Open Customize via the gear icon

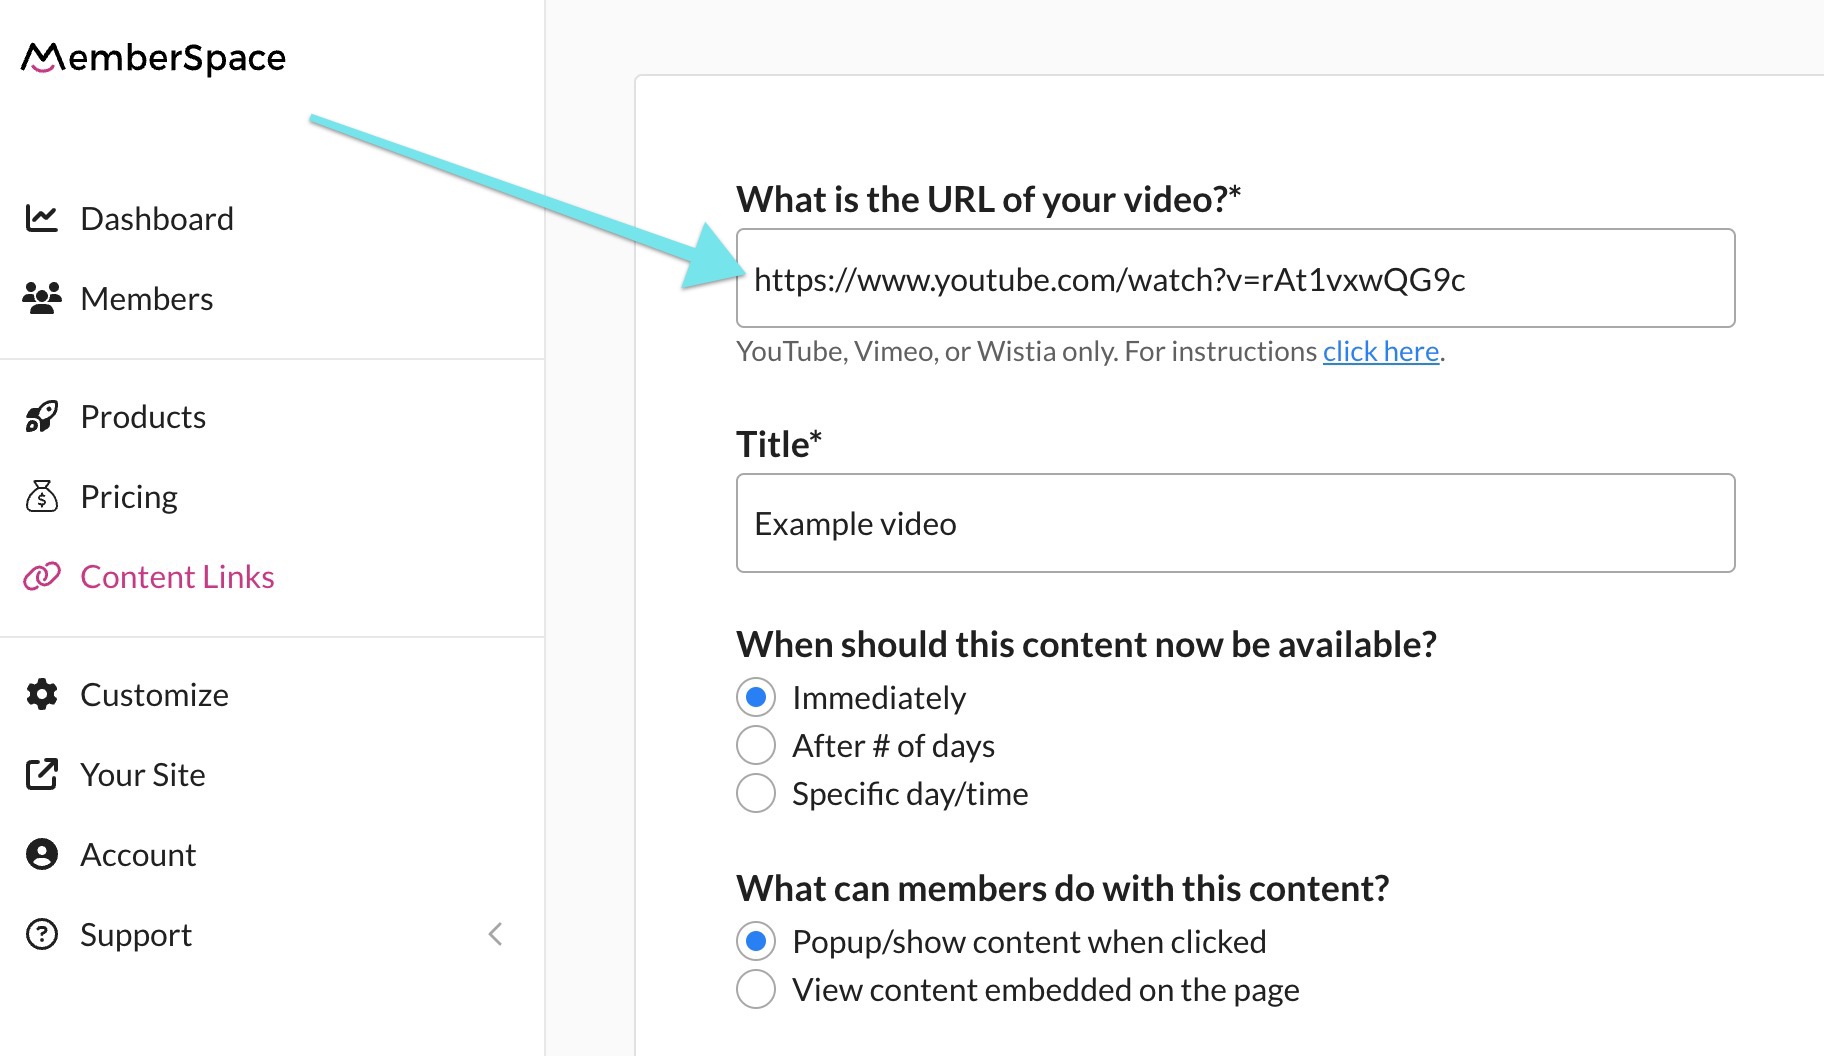pyautogui.click(x=42, y=694)
